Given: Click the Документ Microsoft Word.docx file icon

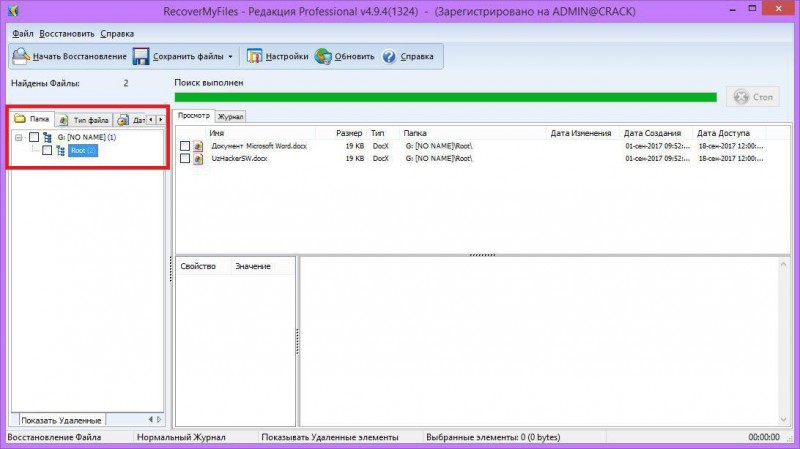Looking at the screenshot, I should 198,146.
